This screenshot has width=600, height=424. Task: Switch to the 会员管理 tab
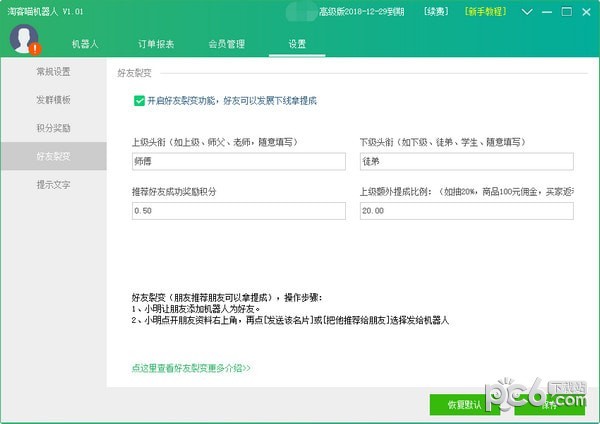pos(227,44)
